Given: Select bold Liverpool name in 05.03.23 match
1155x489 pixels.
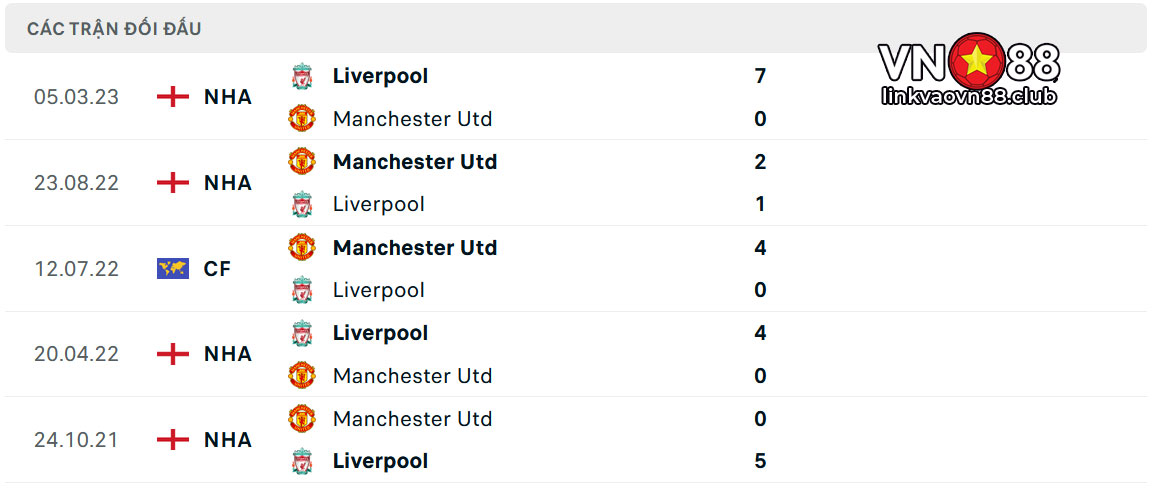Looking at the screenshot, I should point(380,76).
